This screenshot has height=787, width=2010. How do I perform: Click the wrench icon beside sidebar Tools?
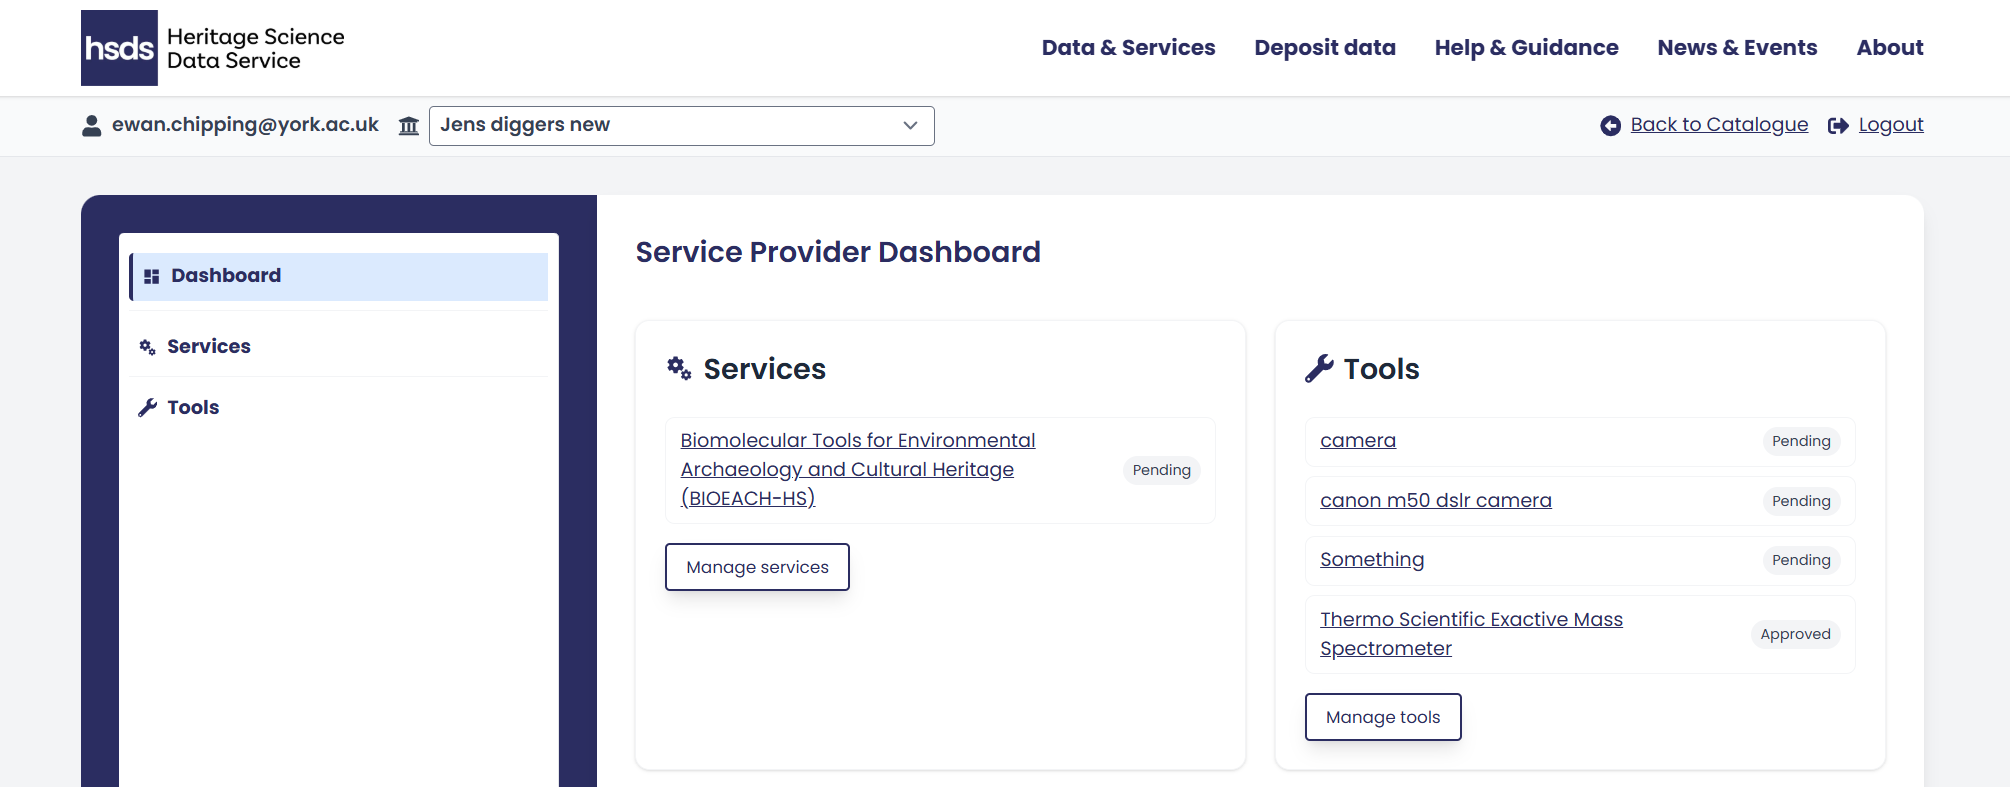pos(148,407)
